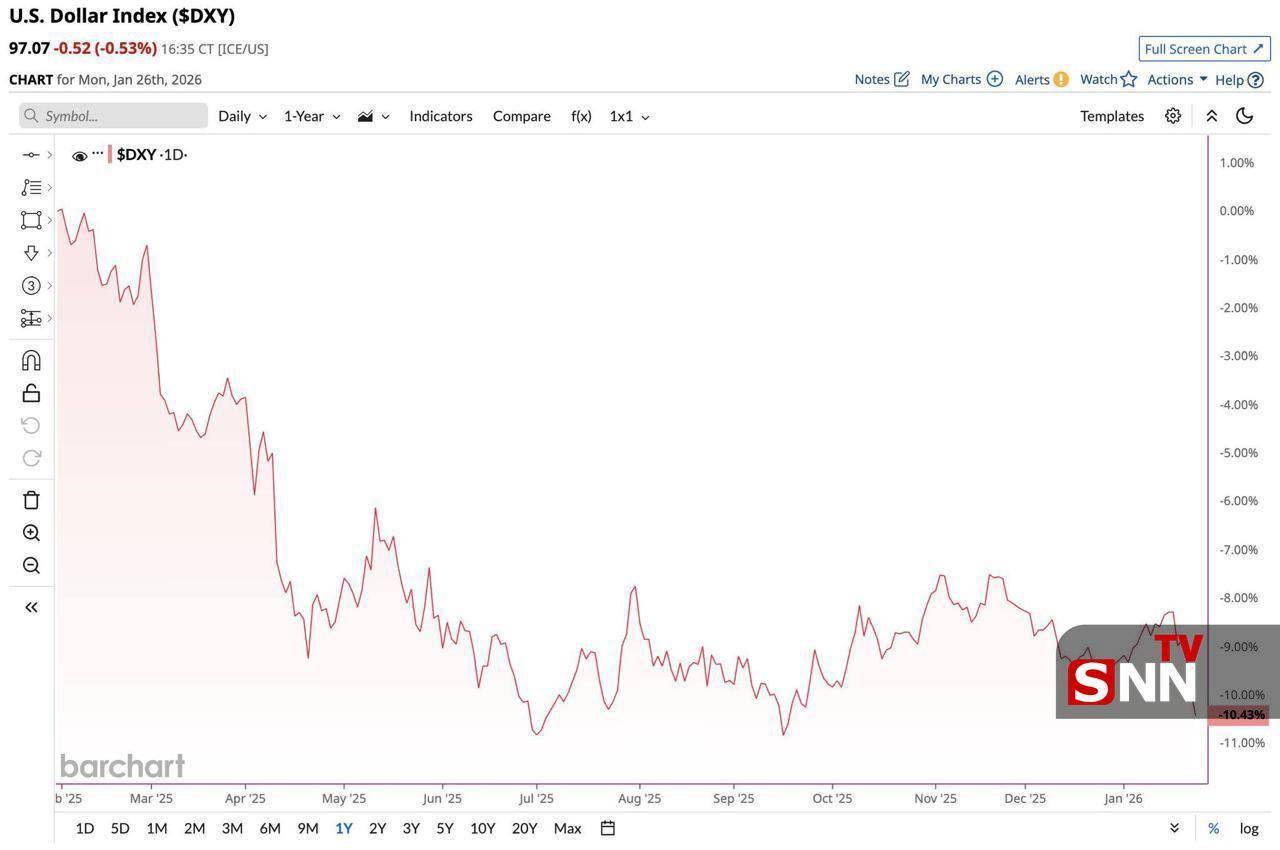Enable the magnet snap tool
Image resolution: width=1280 pixels, height=850 pixels.
tap(31, 360)
